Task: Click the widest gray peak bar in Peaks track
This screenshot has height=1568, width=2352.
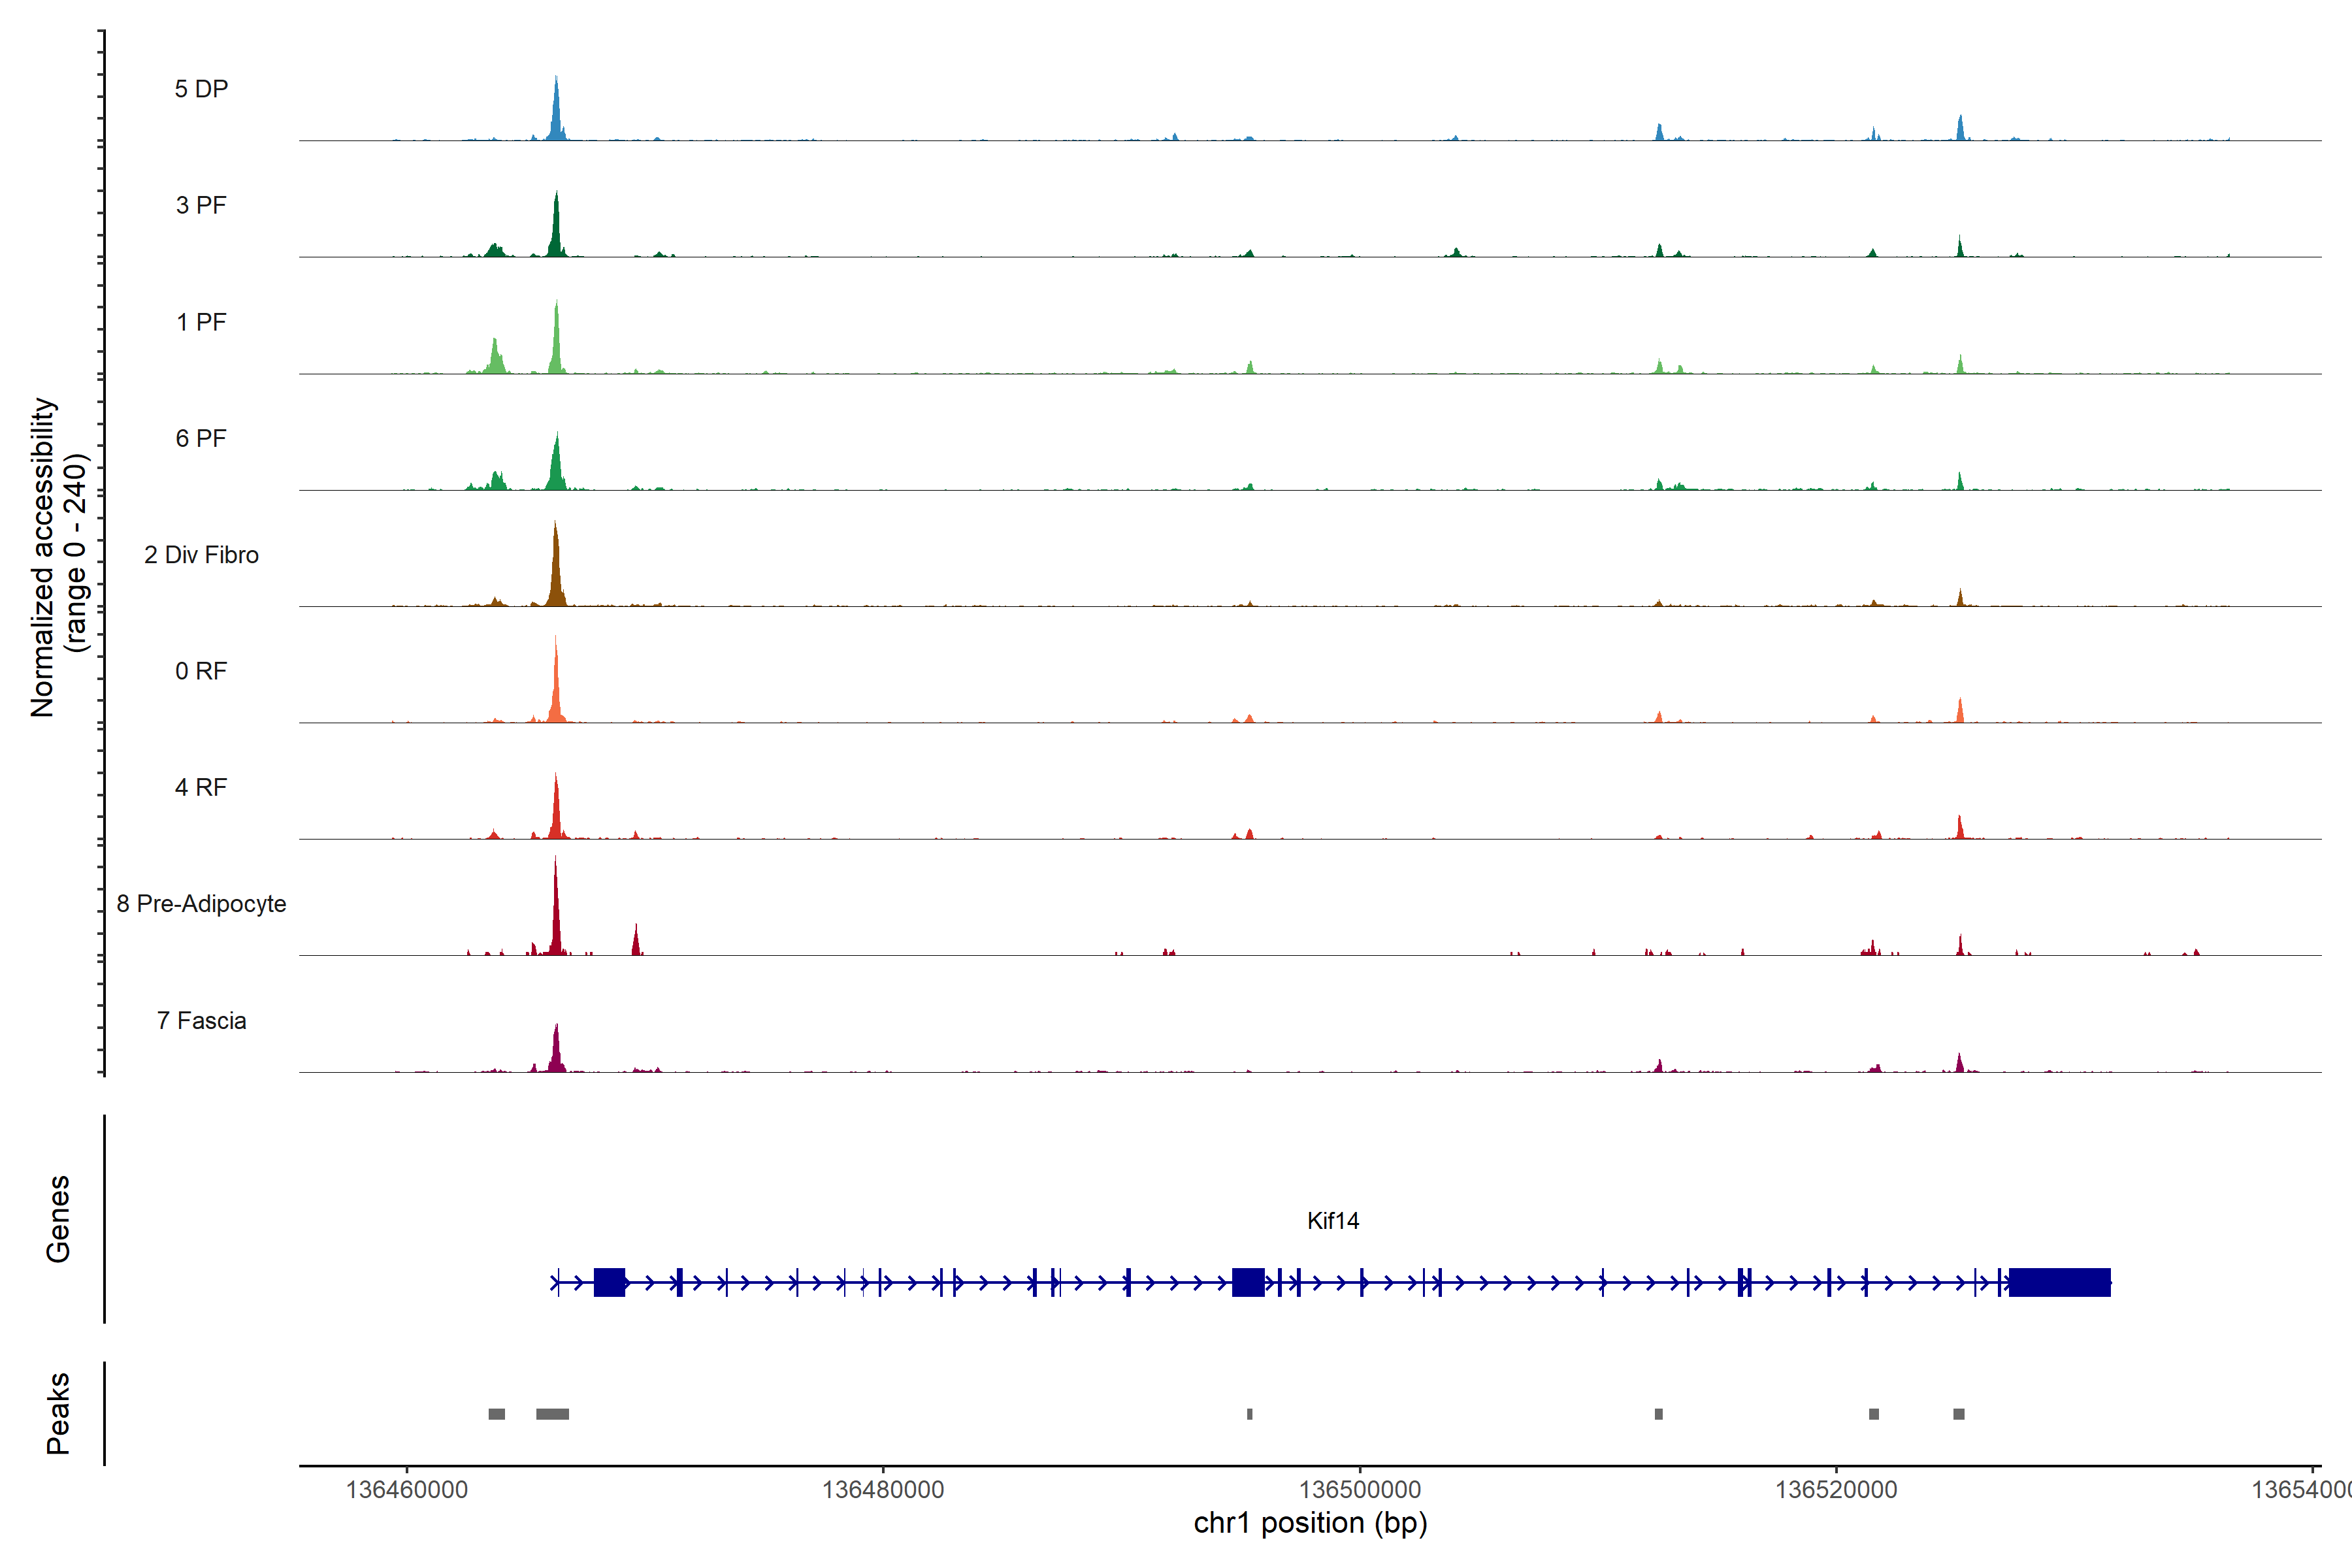Action: (552, 1414)
